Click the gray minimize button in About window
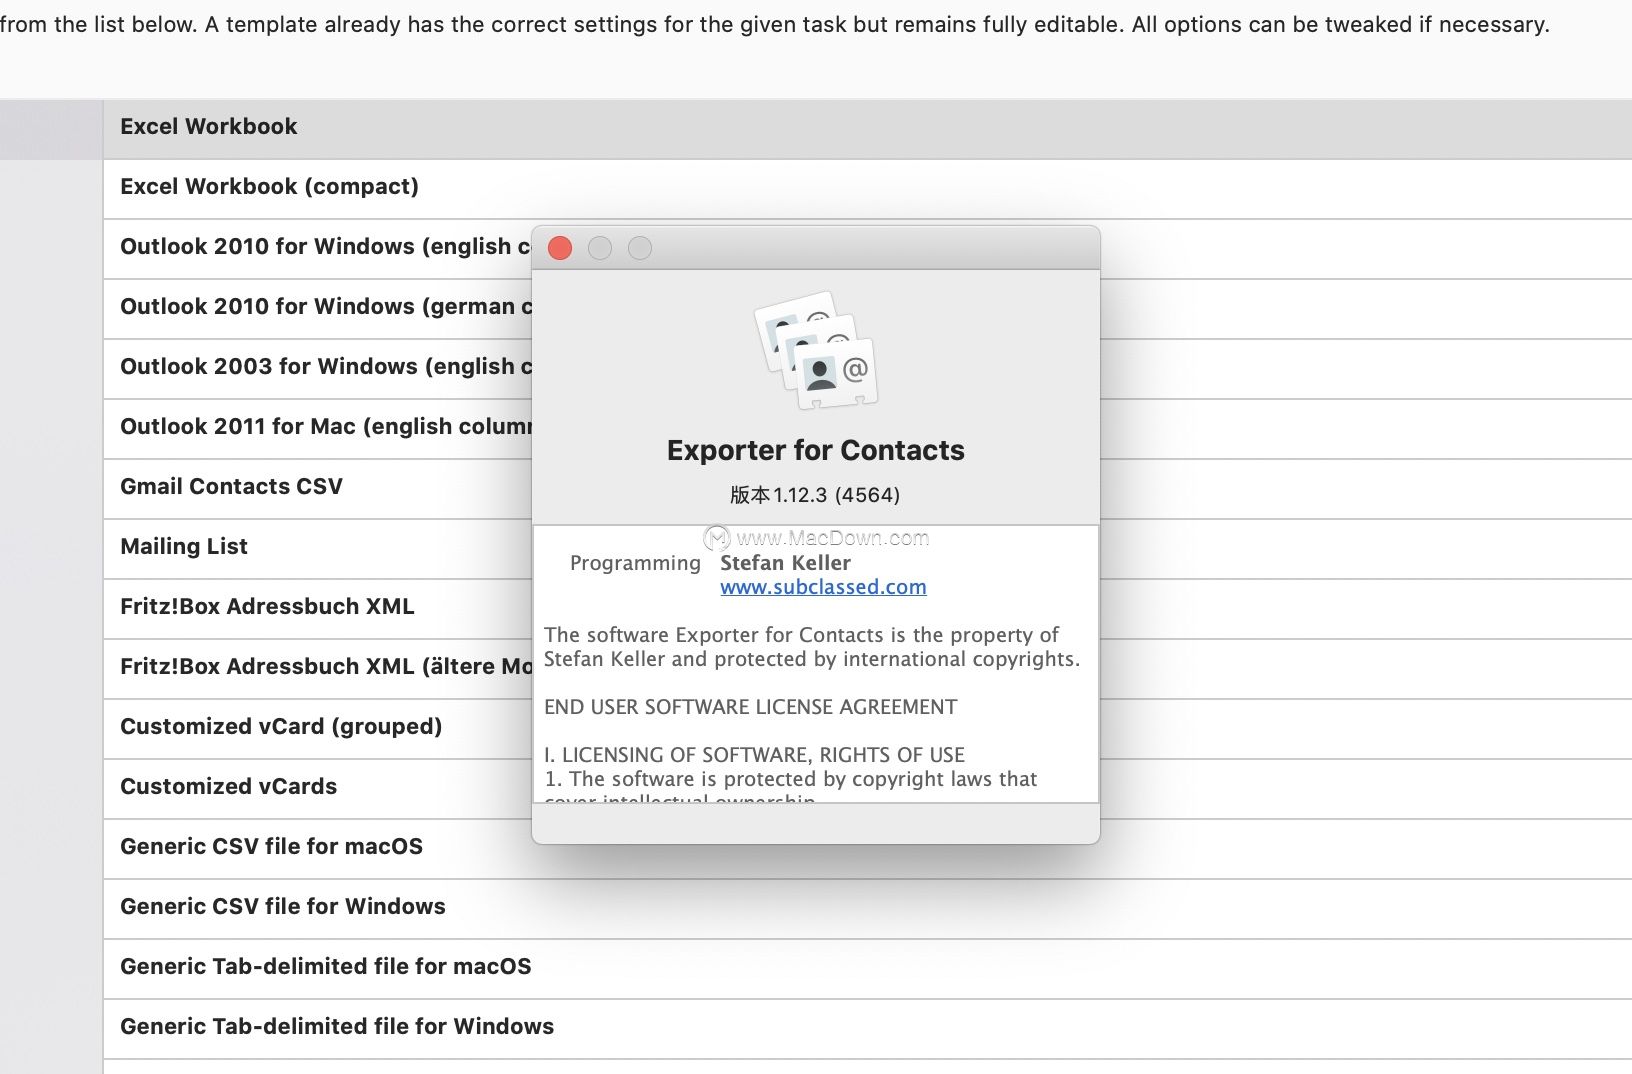Image resolution: width=1632 pixels, height=1074 pixels. (x=600, y=248)
